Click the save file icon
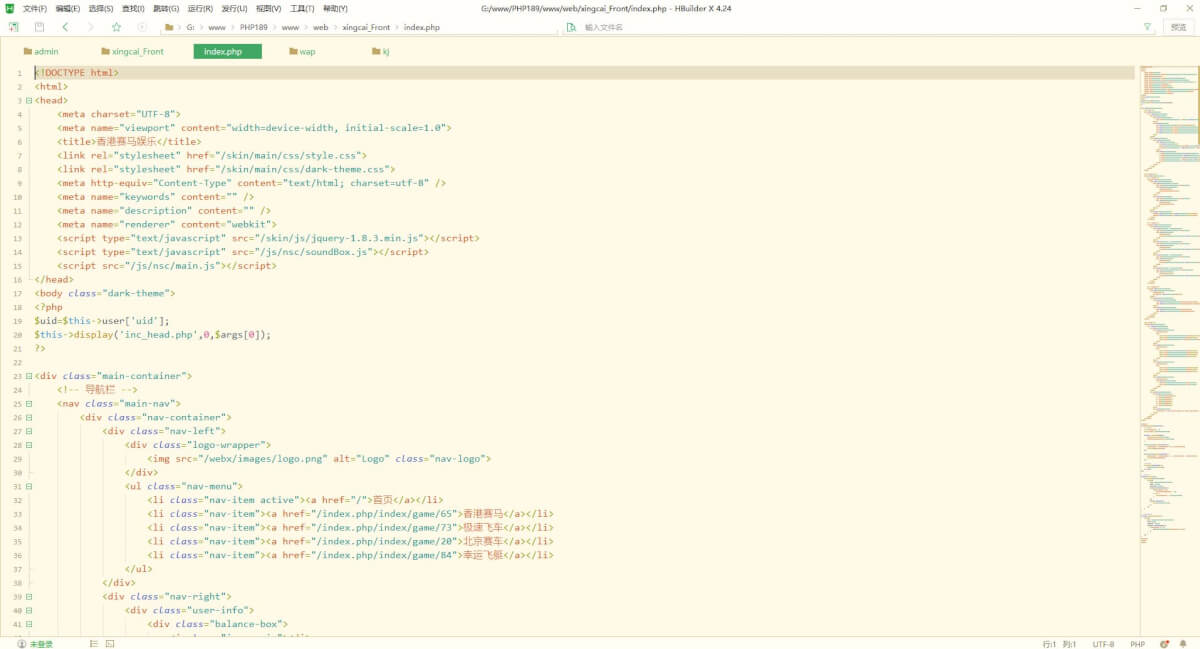Image resolution: width=1200 pixels, height=649 pixels. click(x=39, y=27)
